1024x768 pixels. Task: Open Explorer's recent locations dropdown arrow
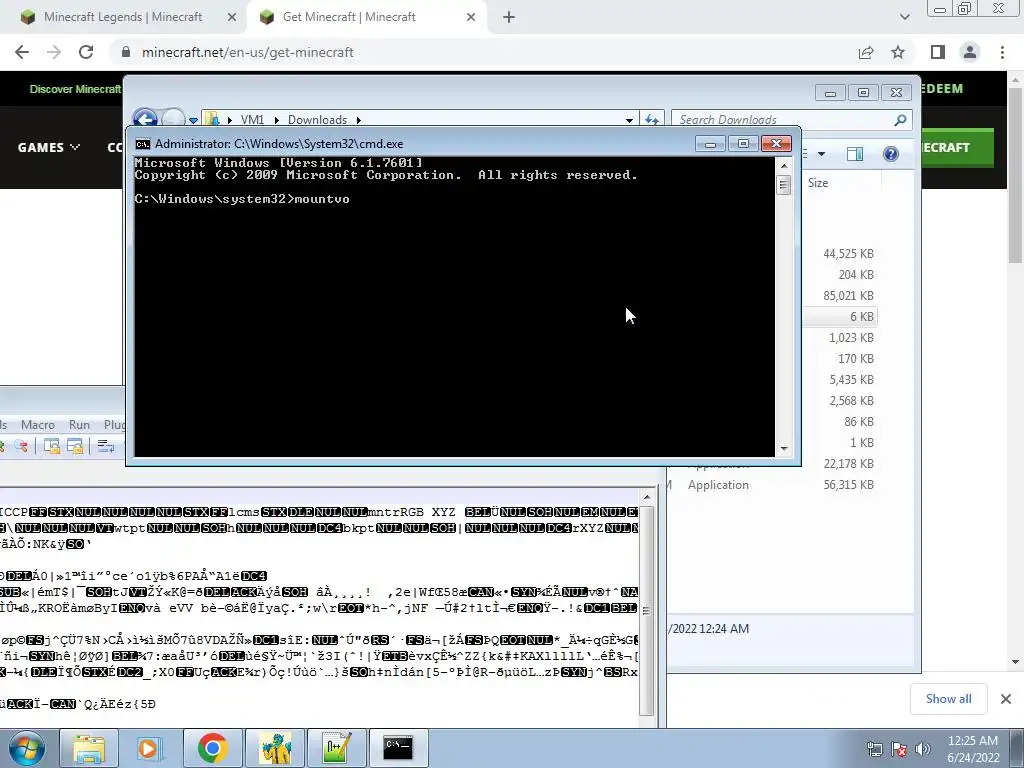193,120
